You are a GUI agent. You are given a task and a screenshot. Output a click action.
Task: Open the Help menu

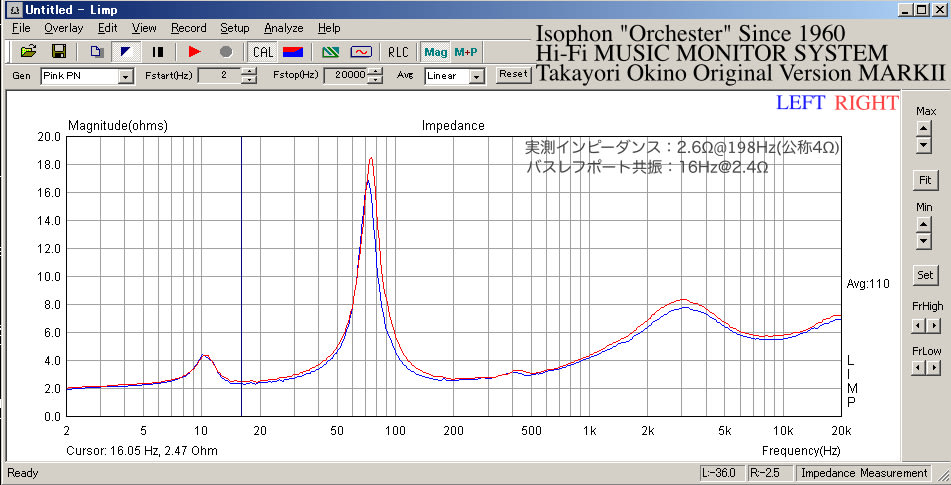pyautogui.click(x=329, y=28)
